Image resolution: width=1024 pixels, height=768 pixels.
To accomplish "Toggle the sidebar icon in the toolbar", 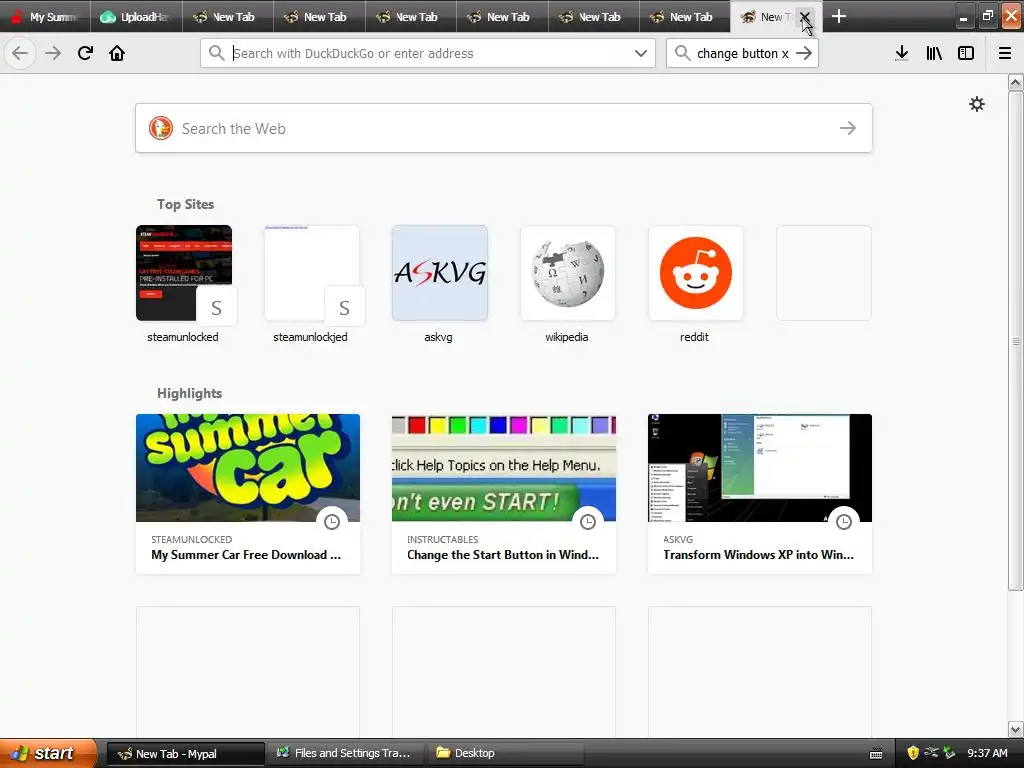I will (x=966, y=53).
